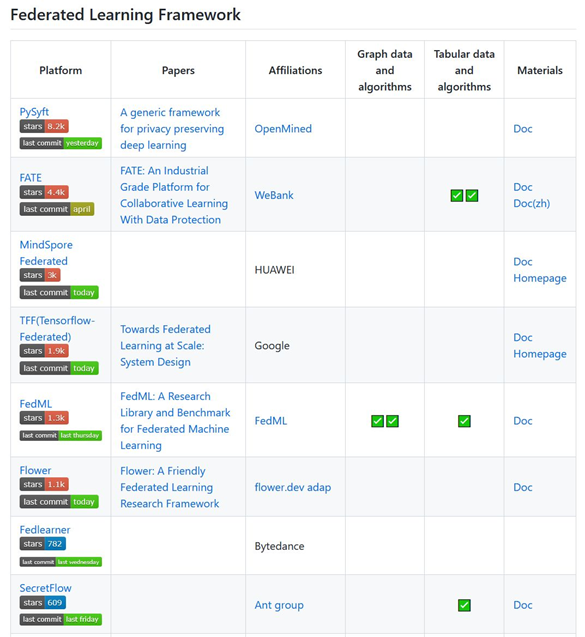Open the Homepage link for TFF
Screen dimensions: 585x637
coord(540,354)
